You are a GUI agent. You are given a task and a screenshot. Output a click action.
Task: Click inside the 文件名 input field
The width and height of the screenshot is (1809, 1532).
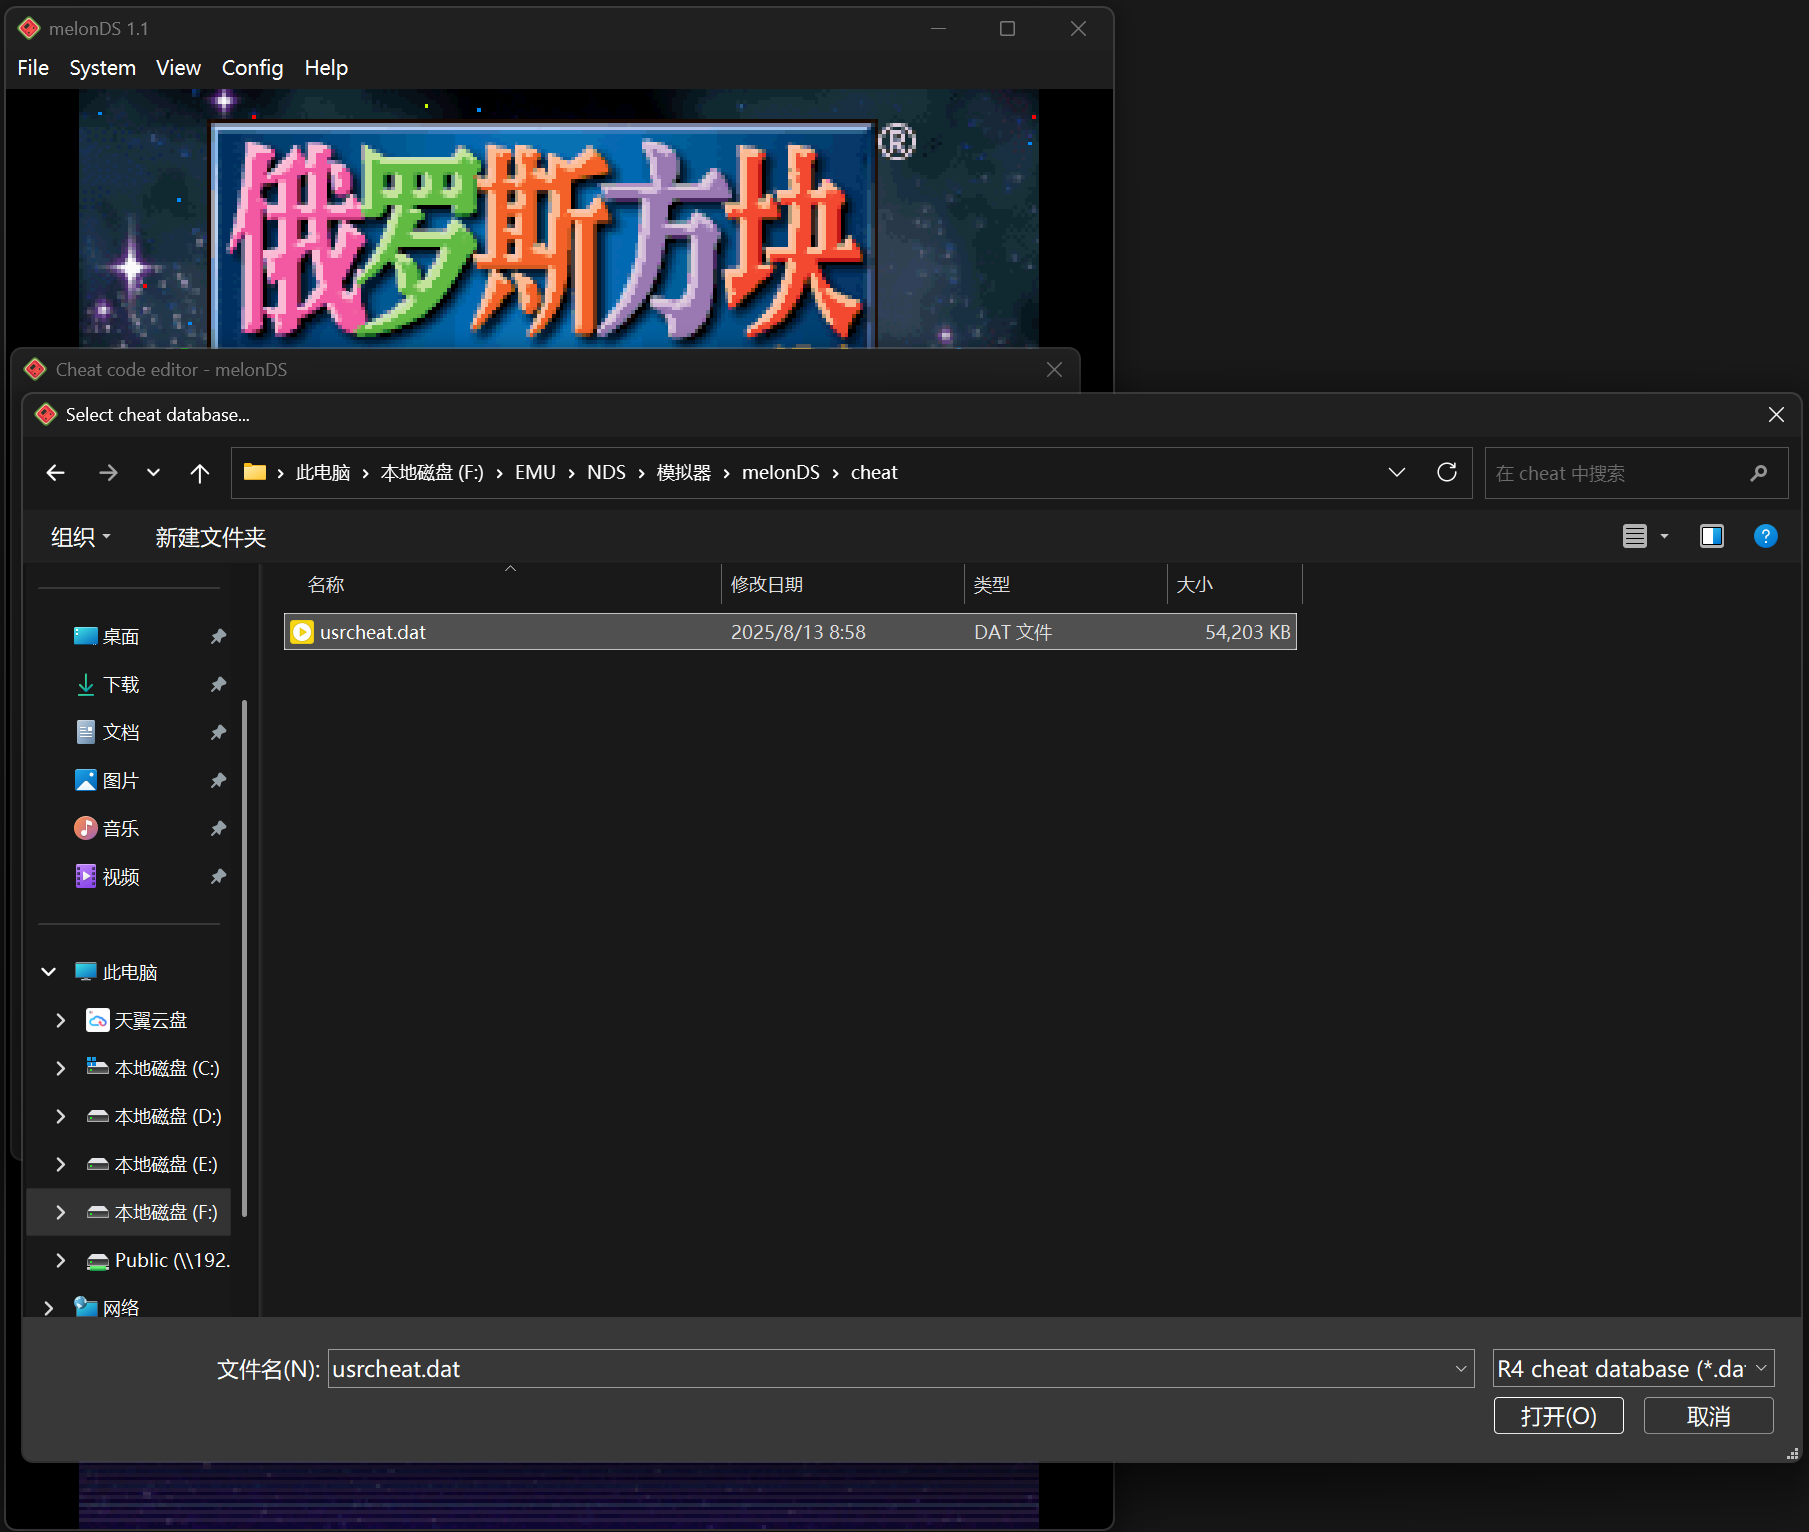tap(890, 1368)
